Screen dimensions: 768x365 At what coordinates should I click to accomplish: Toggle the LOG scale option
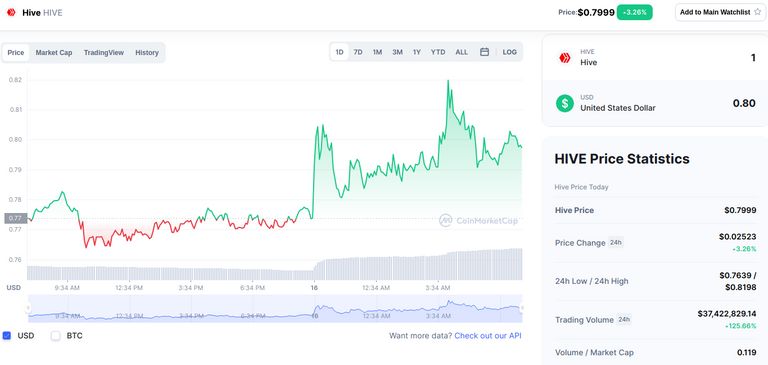click(509, 52)
